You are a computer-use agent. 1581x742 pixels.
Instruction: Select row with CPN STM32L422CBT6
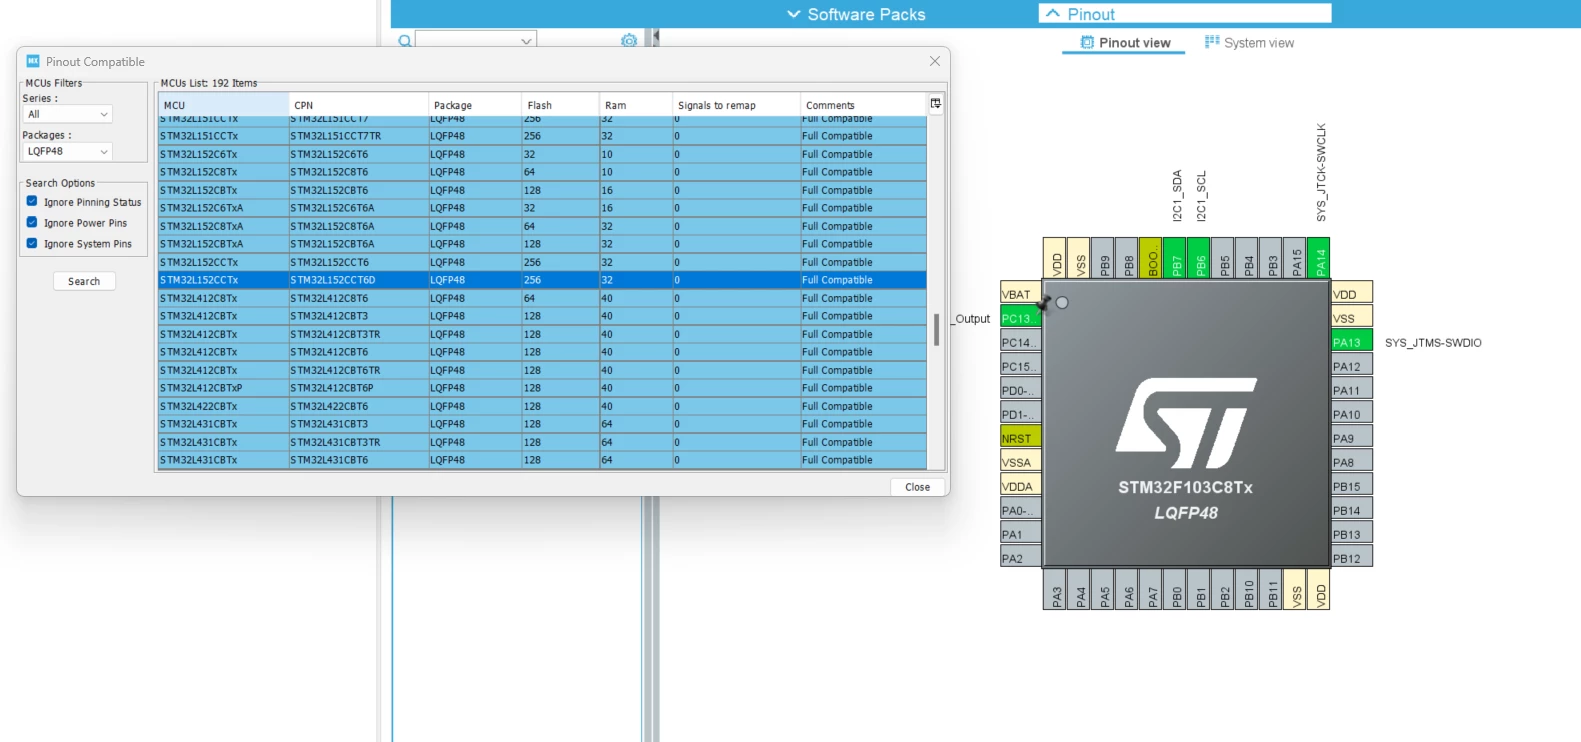coord(542,406)
